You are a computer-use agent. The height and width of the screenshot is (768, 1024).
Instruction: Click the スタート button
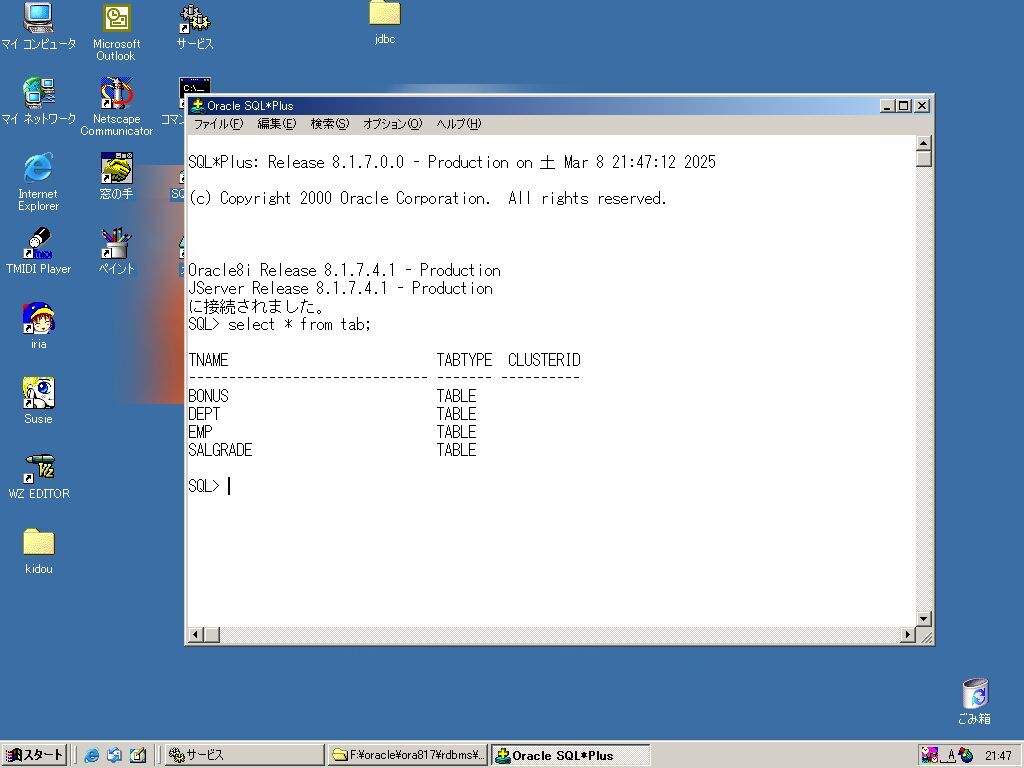34,755
